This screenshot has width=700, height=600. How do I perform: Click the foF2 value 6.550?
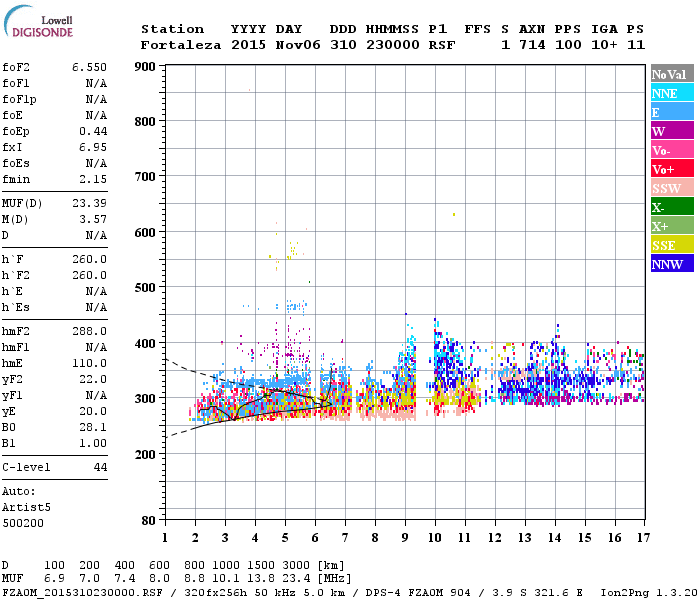(x=89, y=67)
